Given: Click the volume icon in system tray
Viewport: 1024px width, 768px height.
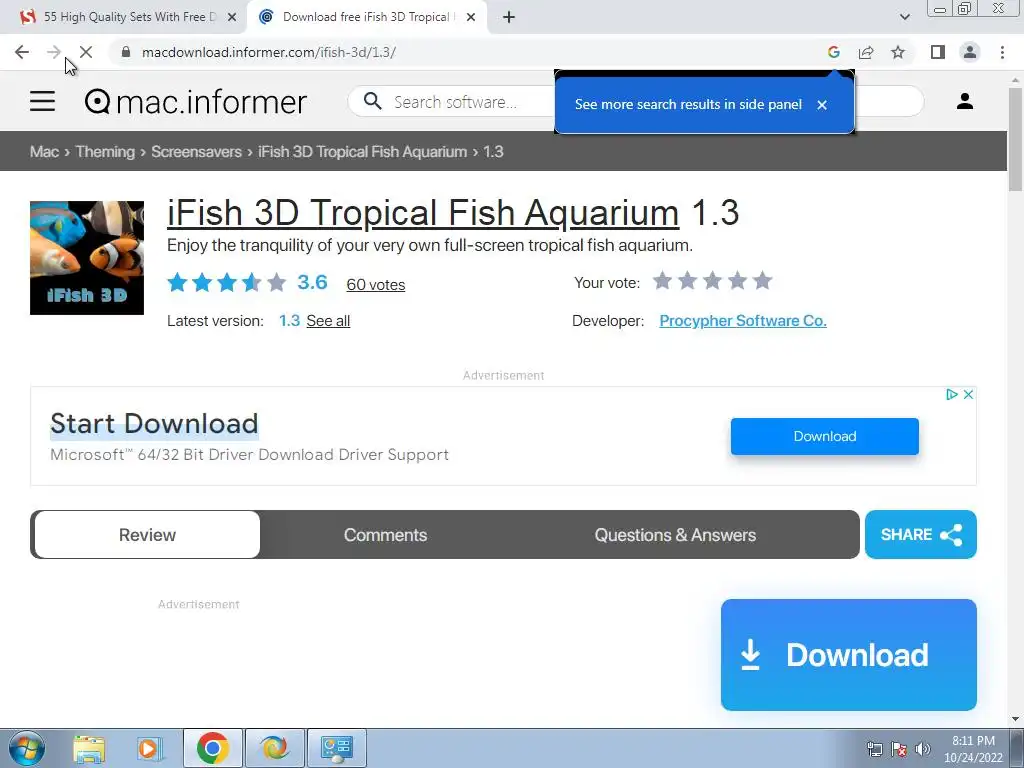Looking at the screenshot, I should [x=923, y=749].
